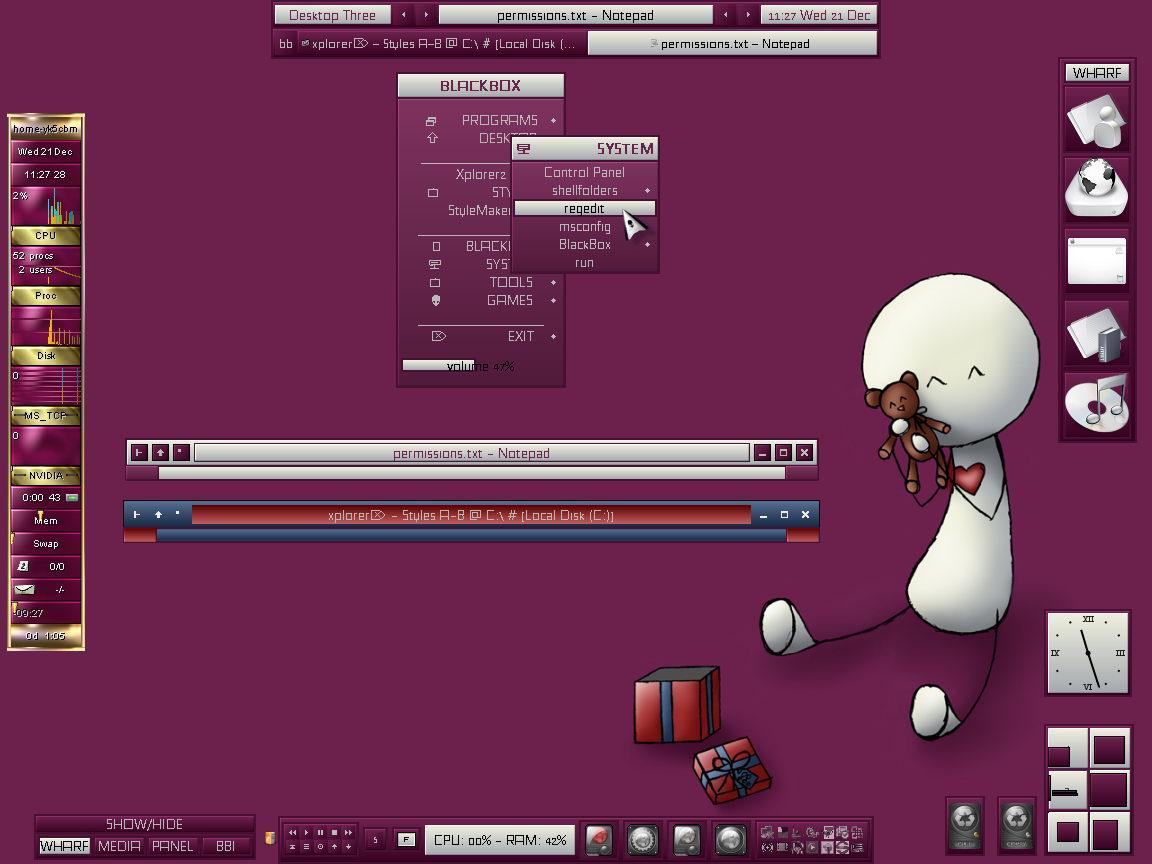The width and height of the screenshot is (1152, 864).
Task: Open the left recycle bin drive icon
Action: pos(965,825)
